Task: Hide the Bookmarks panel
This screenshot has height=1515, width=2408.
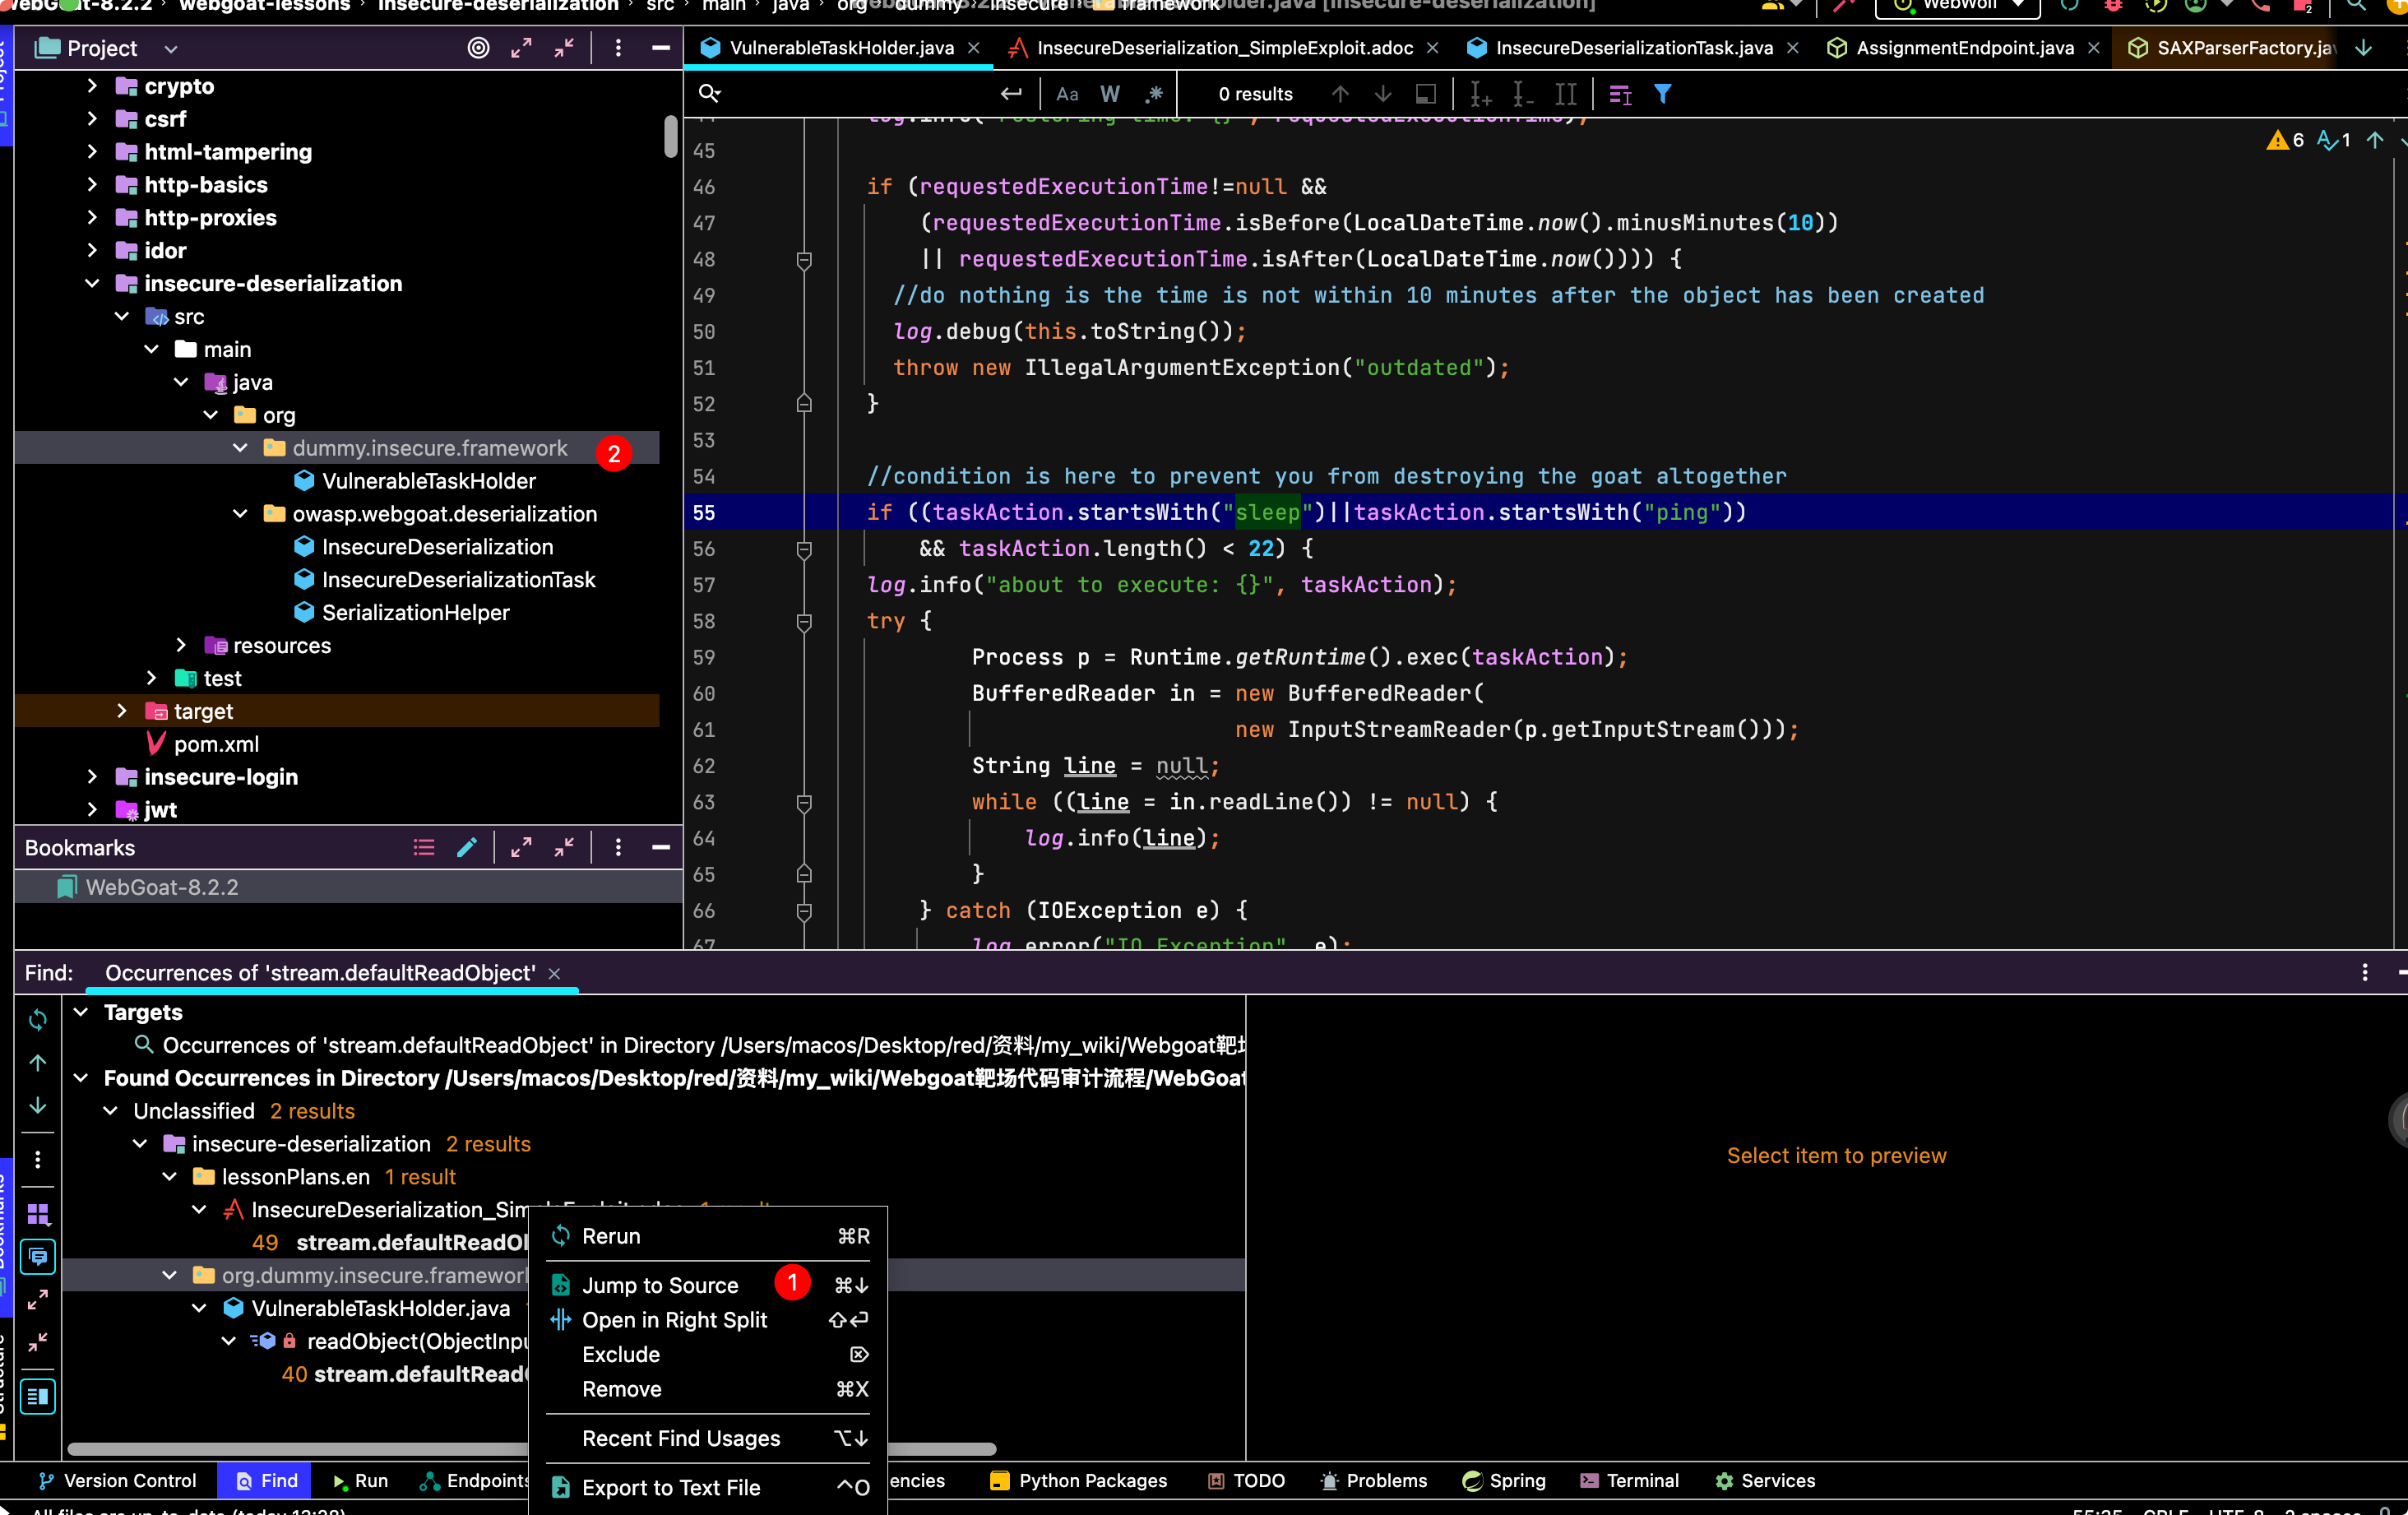Action: (x=660, y=847)
